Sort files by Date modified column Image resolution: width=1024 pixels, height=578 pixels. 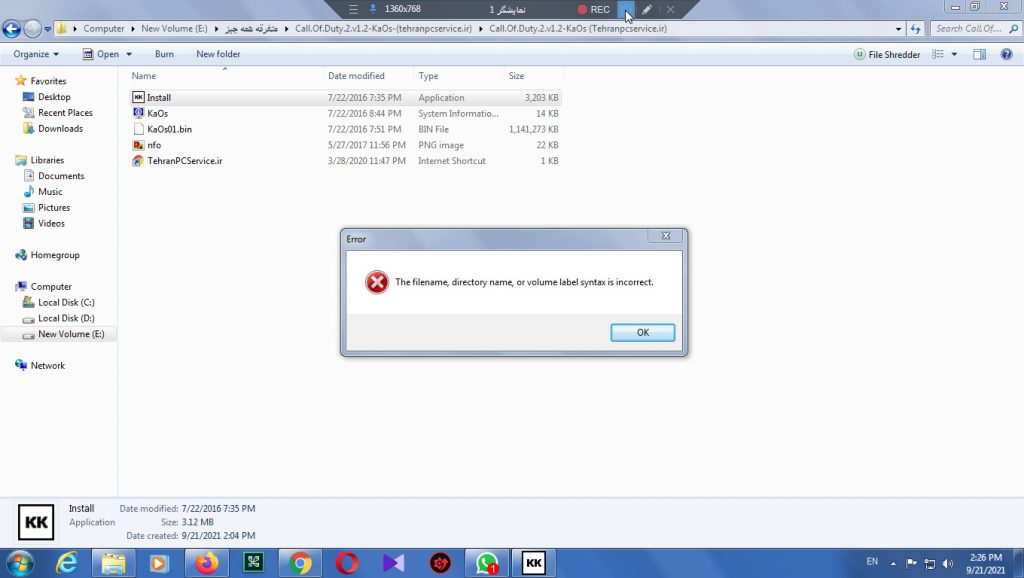(355, 76)
